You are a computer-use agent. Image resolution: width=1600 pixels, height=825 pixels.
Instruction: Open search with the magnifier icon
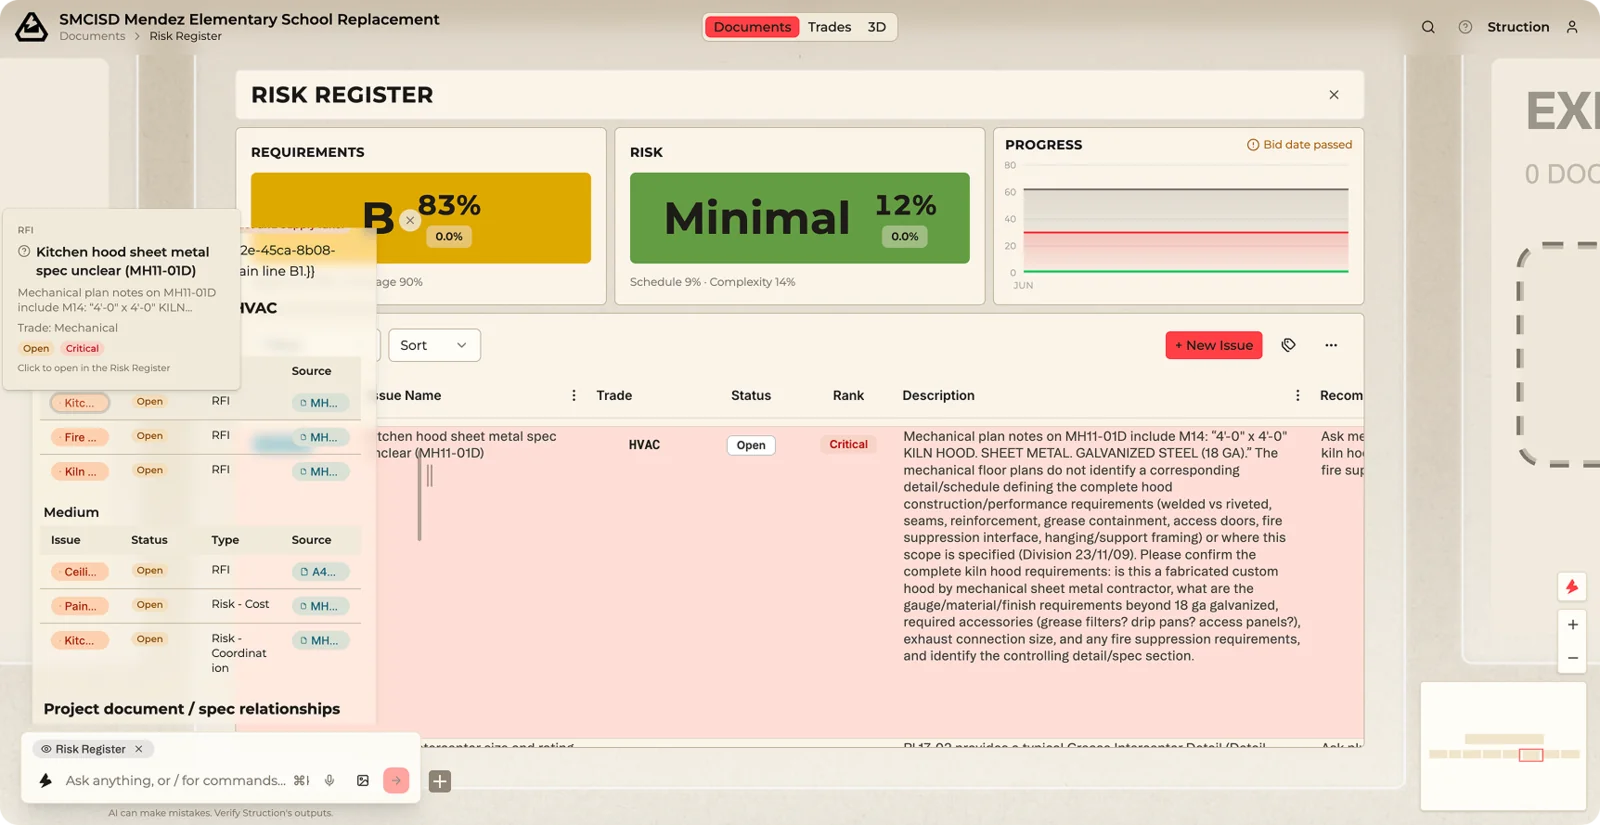1428,27
